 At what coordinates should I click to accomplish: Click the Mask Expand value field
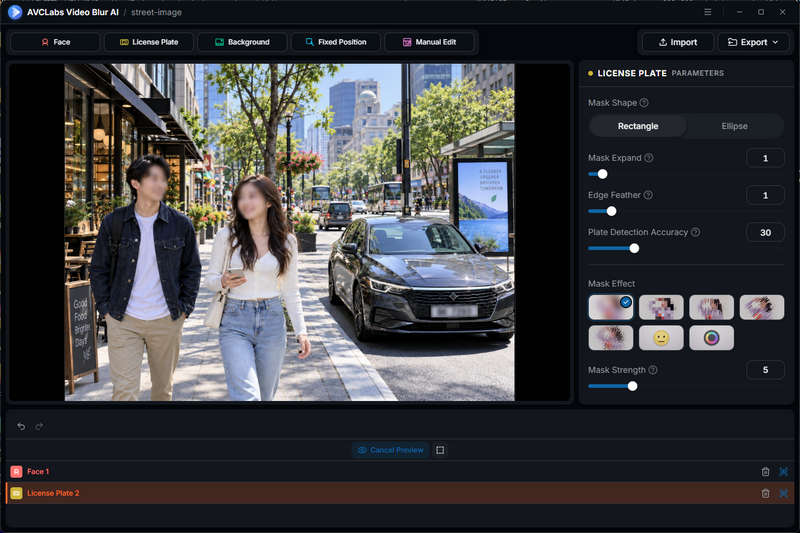pos(765,158)
